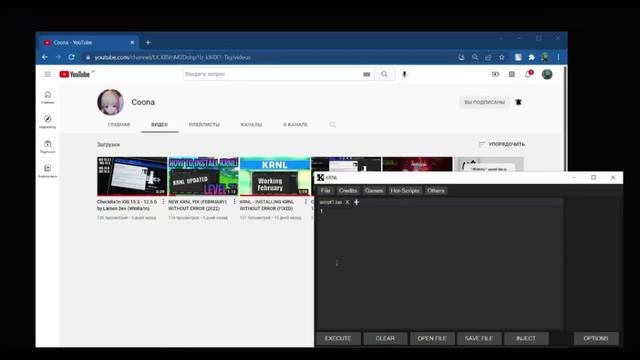Click the KRNL logo icon in title bar
The height and width of the screenshot is (360, 640).
(x=320, y=178)
